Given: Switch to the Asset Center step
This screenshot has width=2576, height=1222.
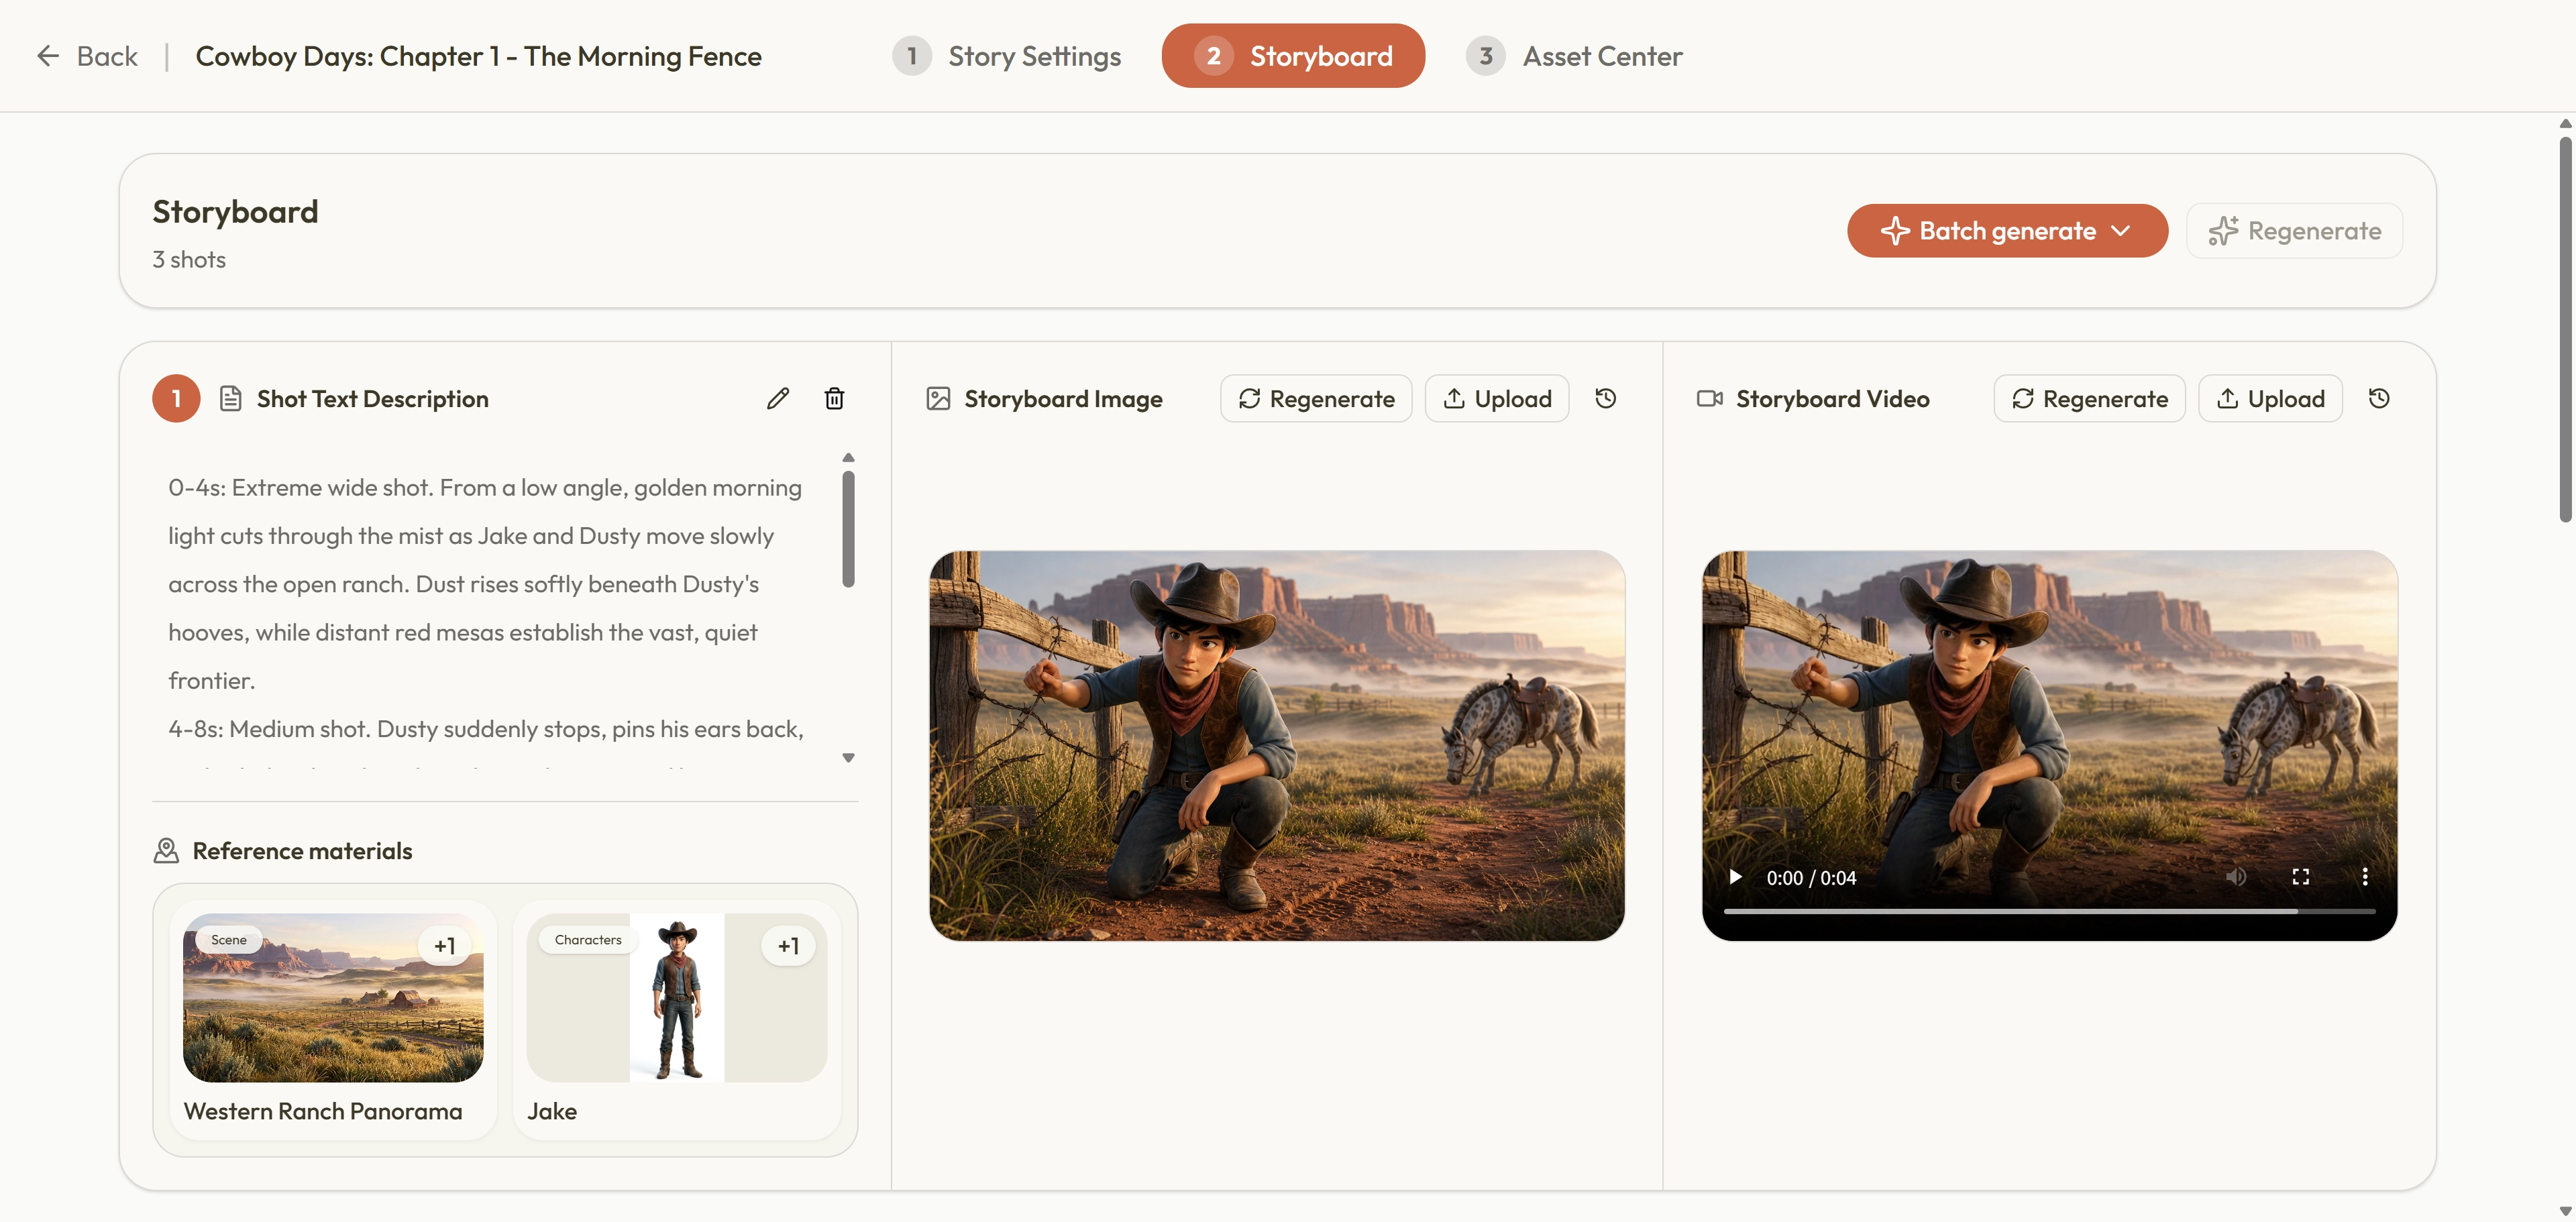Looking at the screenshot, I should coord(1574,56).
